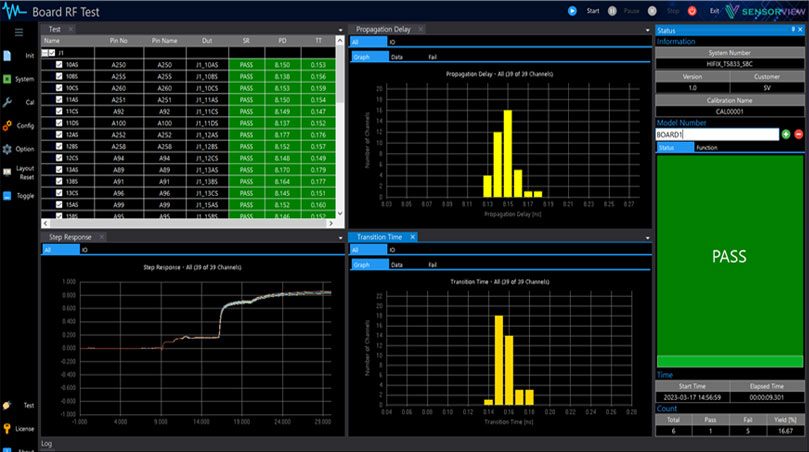The image size is (809, 452).
Task: Select the Propagation Delay tab
Action: pos(383,29)
